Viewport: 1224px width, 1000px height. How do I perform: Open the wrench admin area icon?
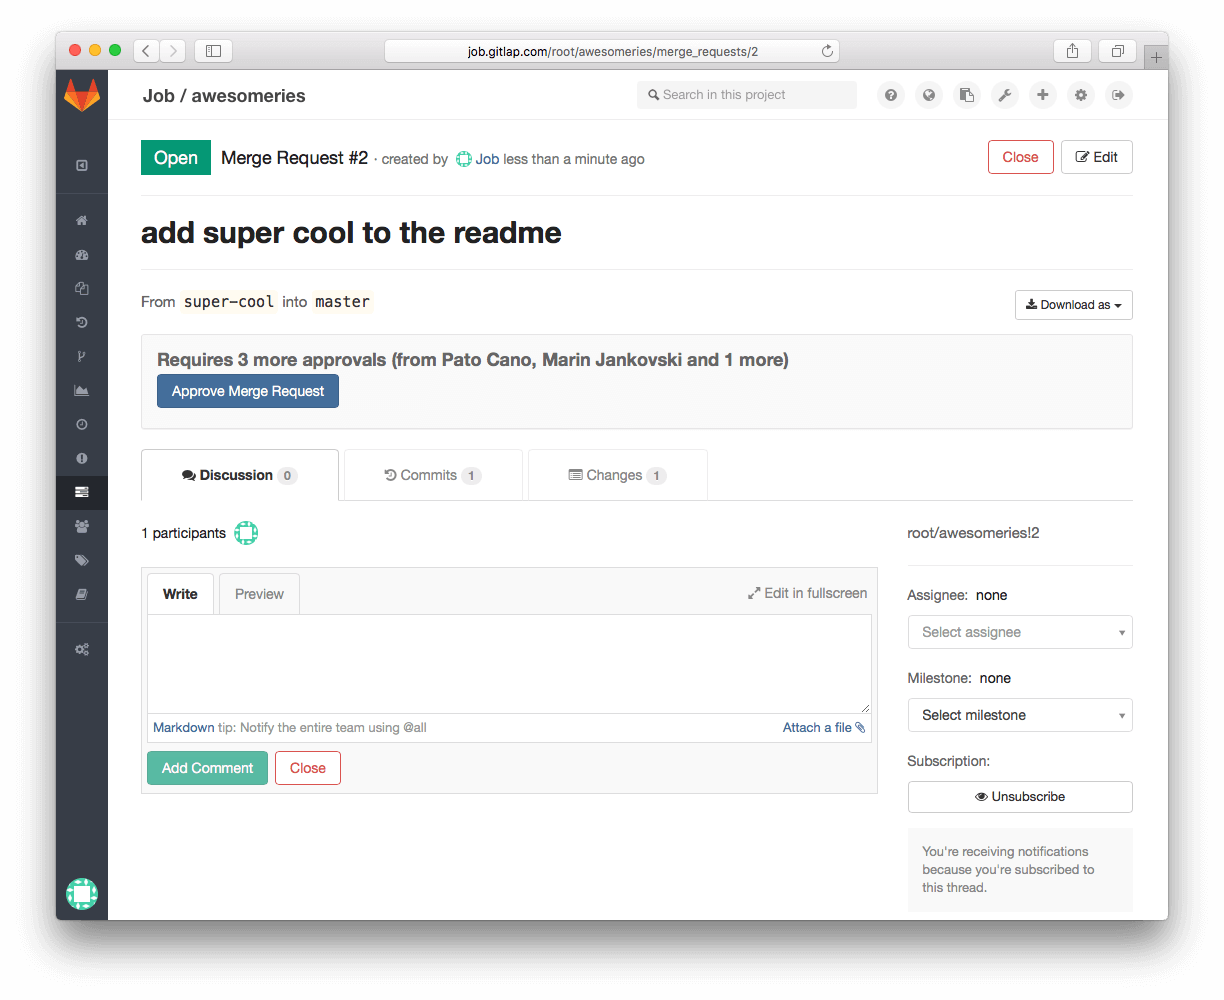pos(1004,95)
